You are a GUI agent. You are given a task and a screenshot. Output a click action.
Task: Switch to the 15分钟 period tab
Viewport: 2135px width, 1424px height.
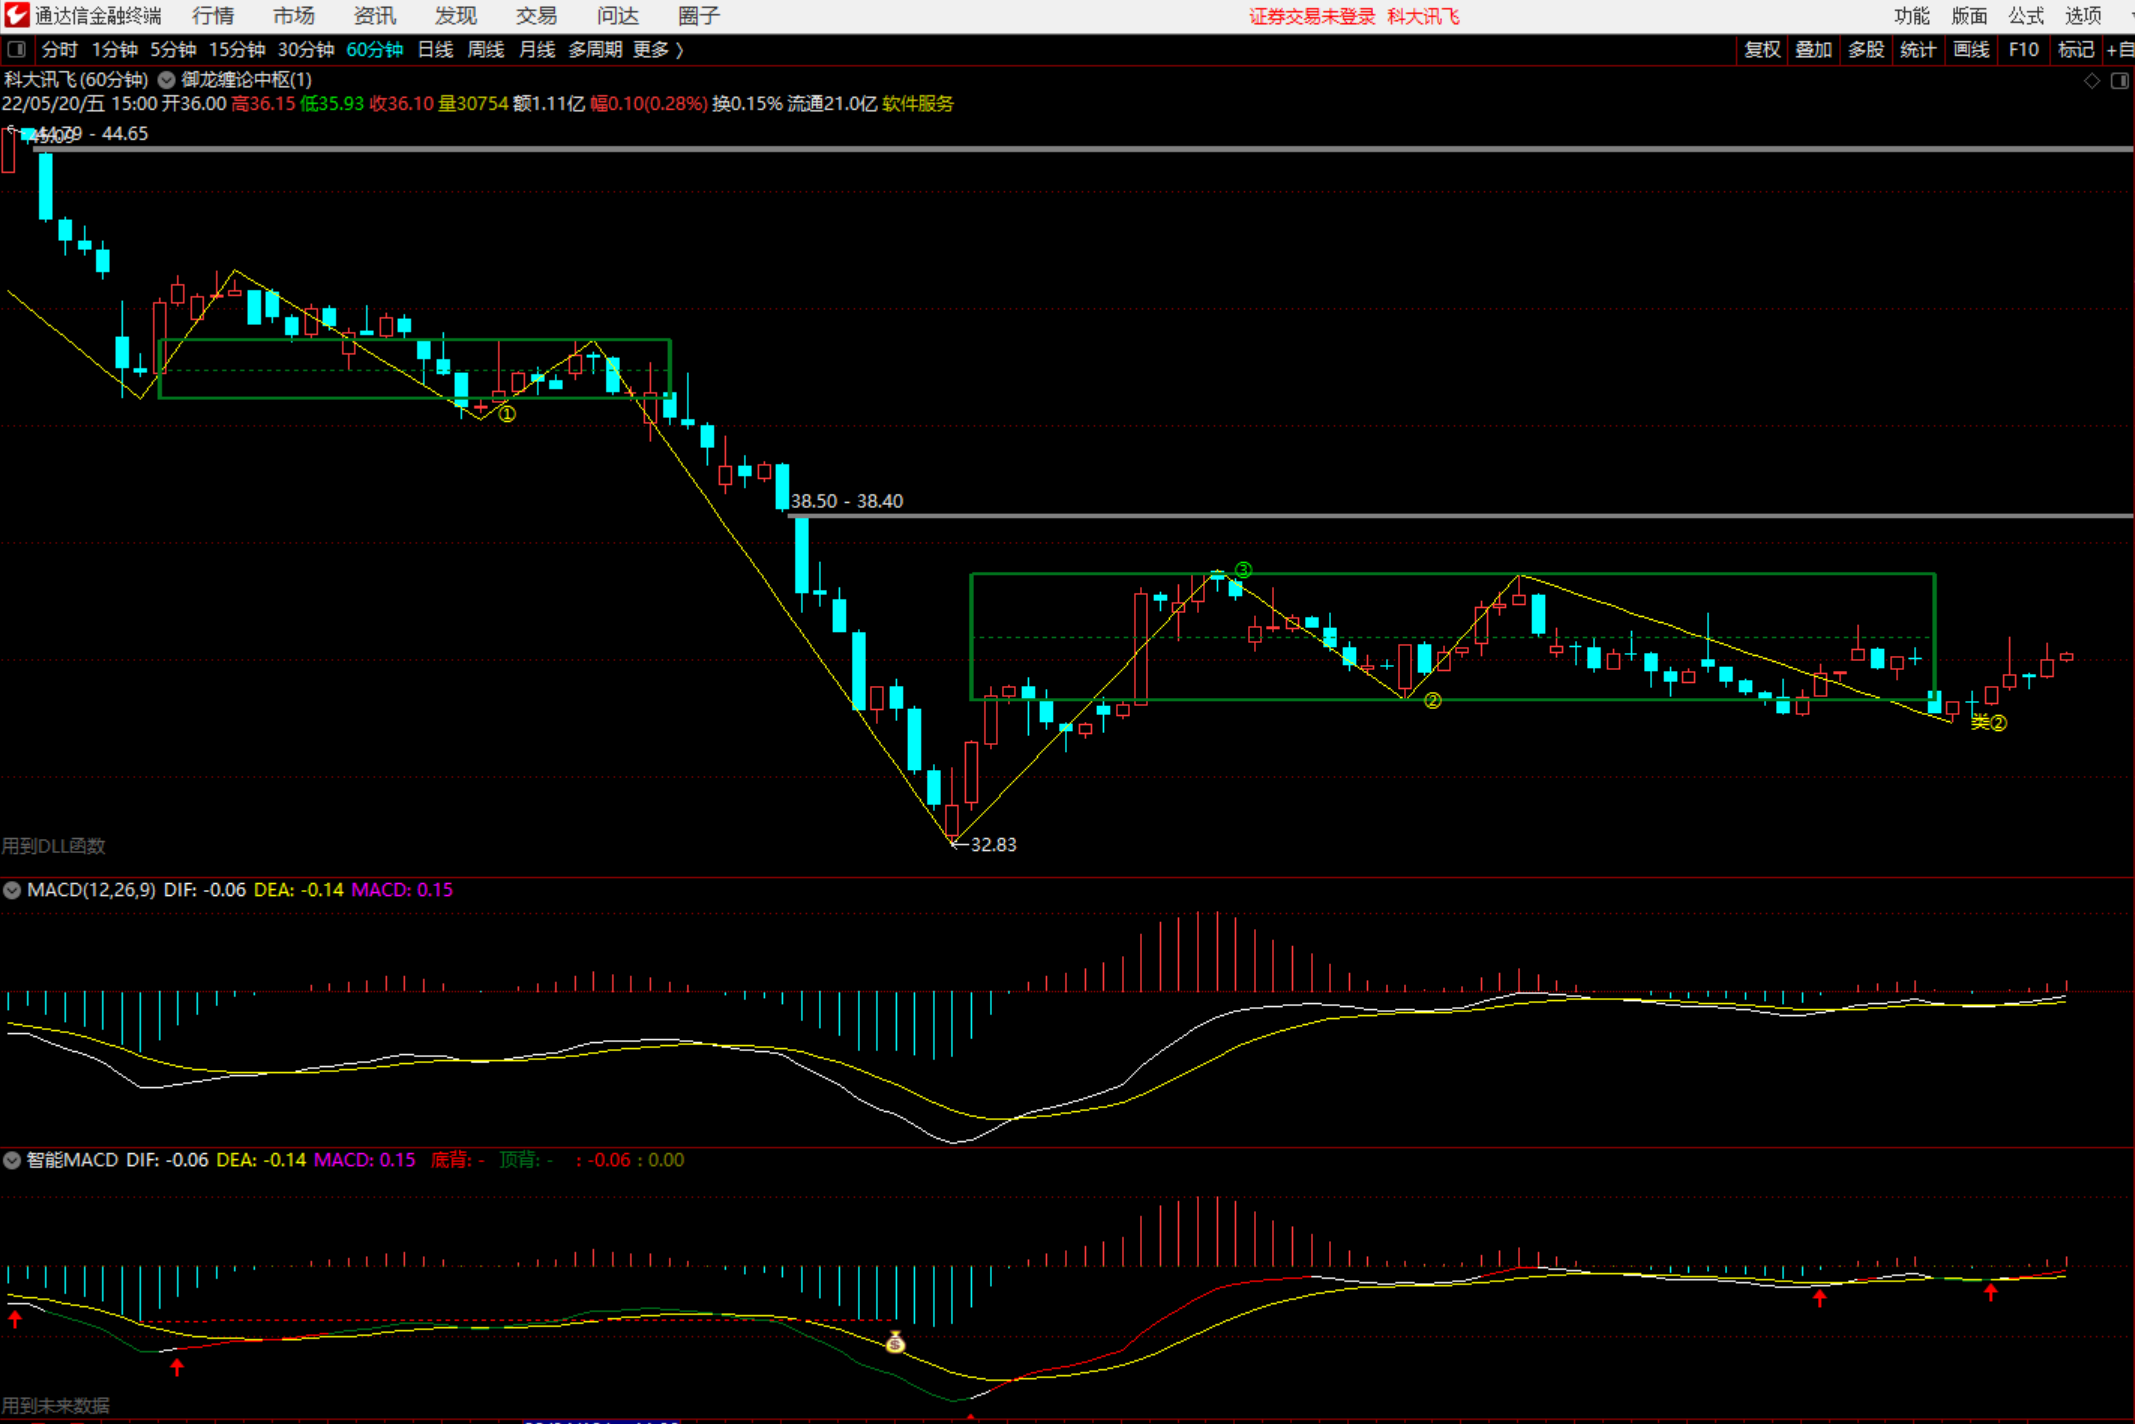236,49
